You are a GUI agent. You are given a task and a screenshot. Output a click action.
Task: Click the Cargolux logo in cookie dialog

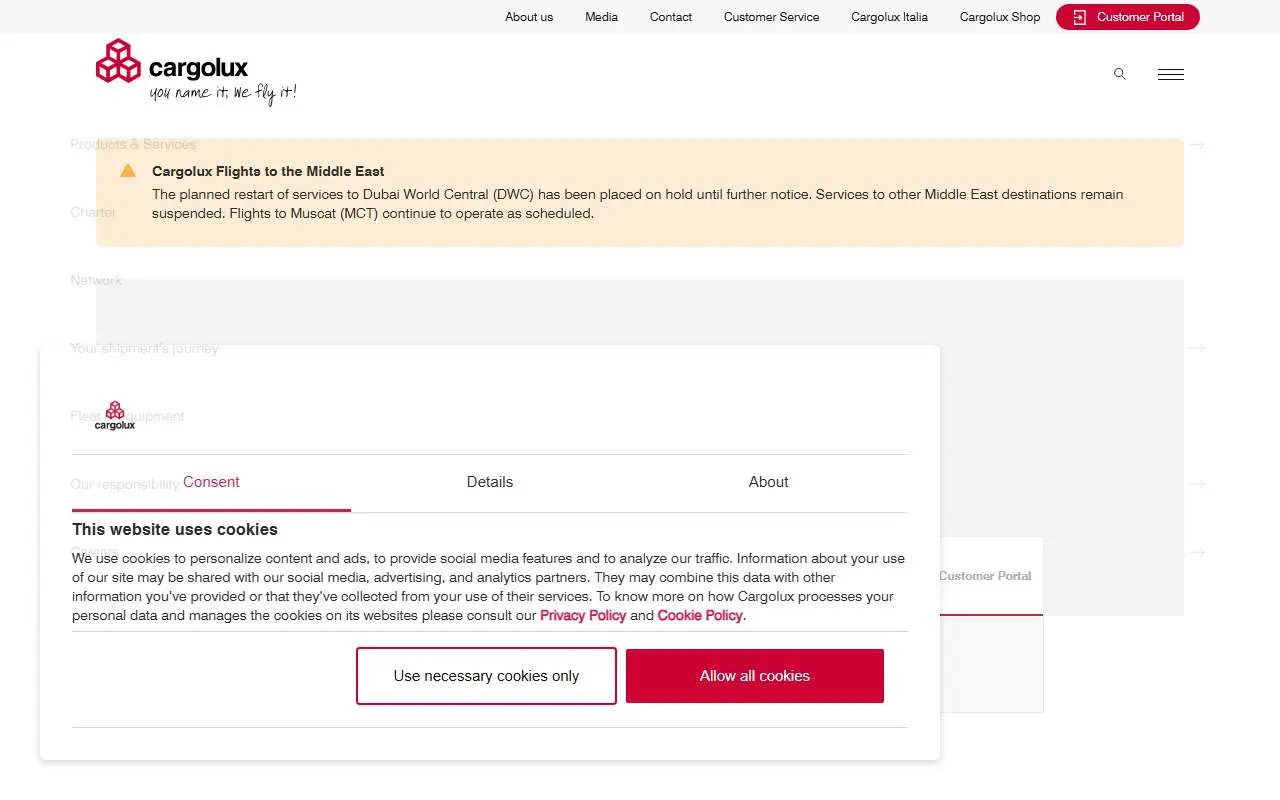pos(115,415)
